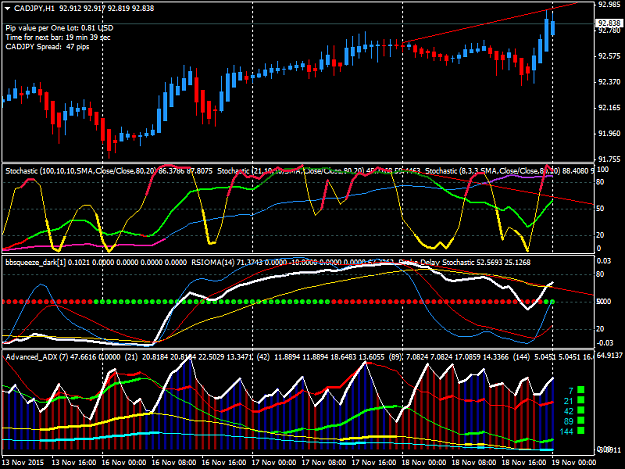Click the '16 Nov 08:00' time axis label
The height and width of the screenshot is (469, 625).
(174, 463)
